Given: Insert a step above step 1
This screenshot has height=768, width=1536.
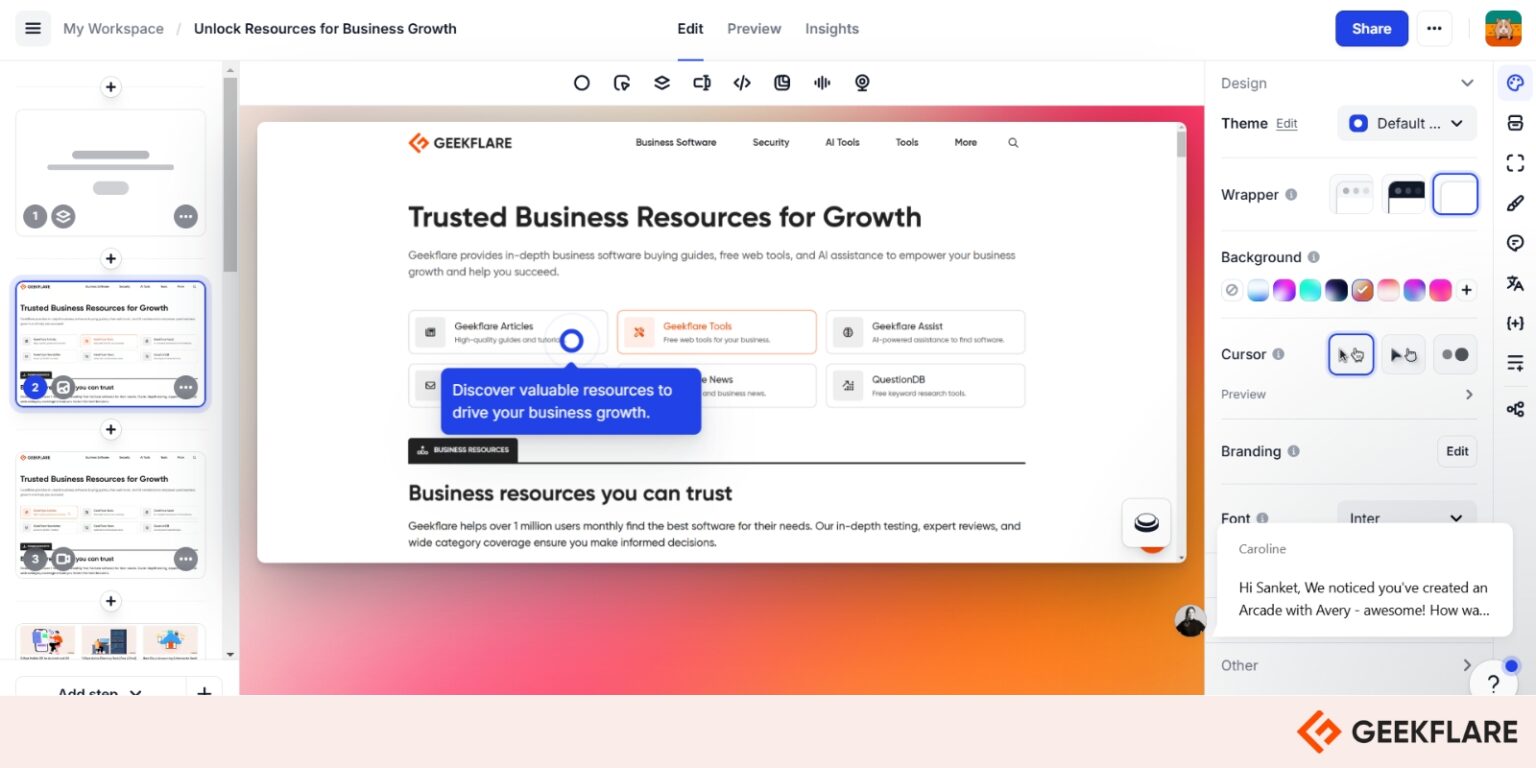Looking at the screenshot, I should [x=111, y=87].
